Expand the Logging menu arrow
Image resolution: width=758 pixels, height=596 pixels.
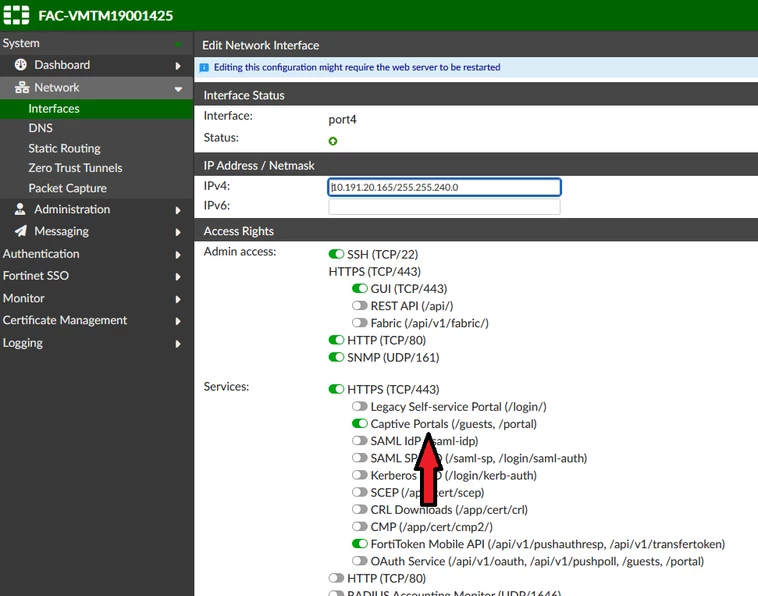(x=178, y=344)
